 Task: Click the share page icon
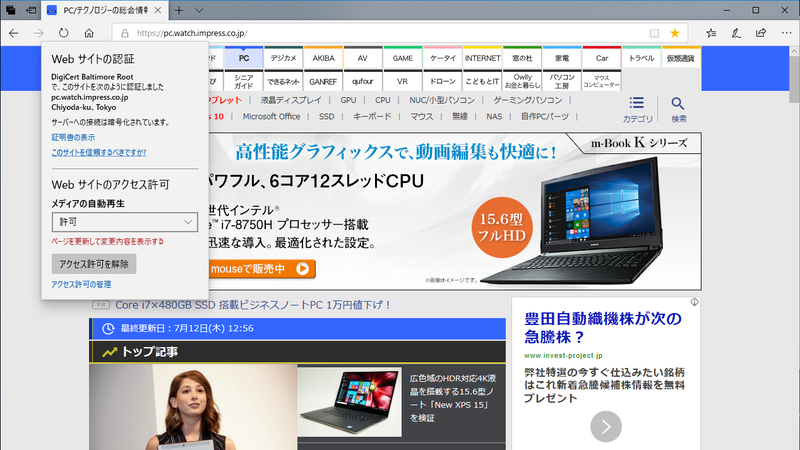pos(761,33)
